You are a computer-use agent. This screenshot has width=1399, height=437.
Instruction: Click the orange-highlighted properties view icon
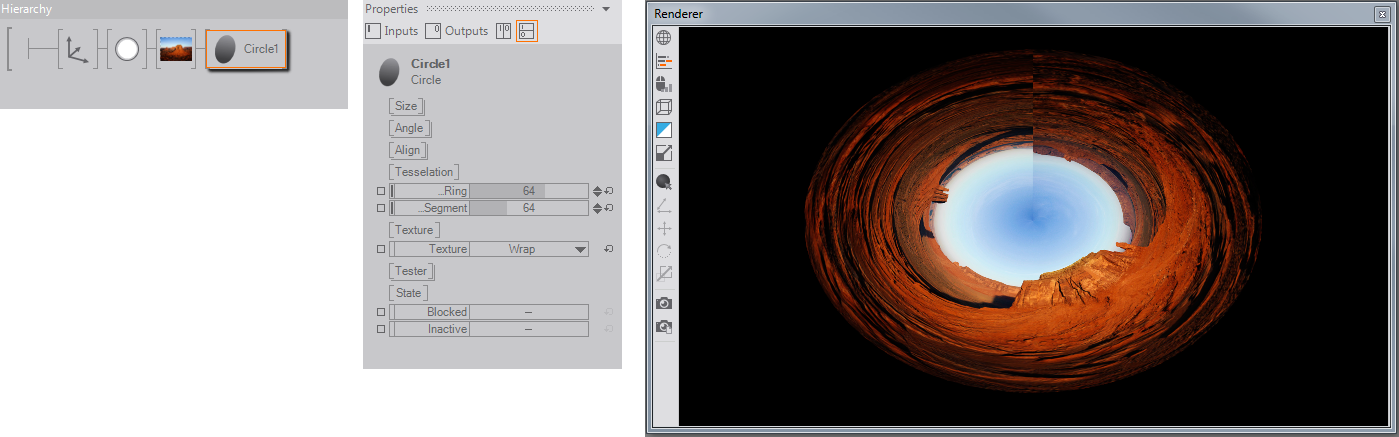click(x=527, y=31)
